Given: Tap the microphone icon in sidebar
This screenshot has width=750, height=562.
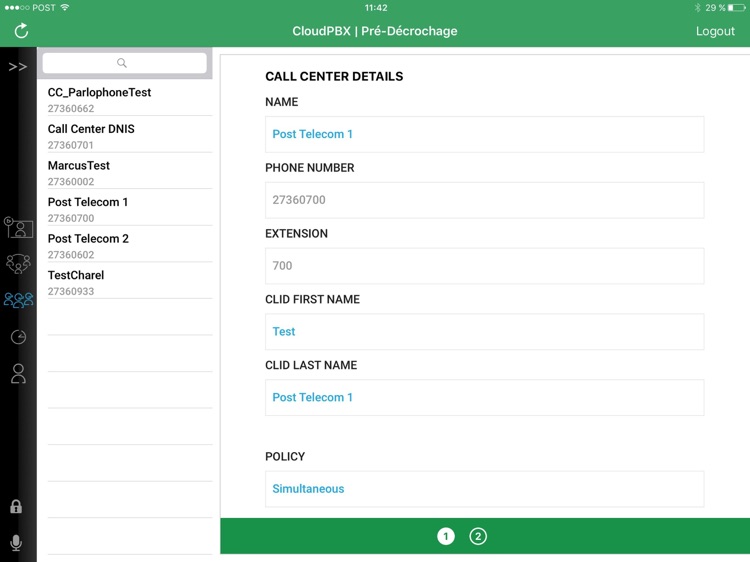Looking at the screenshot, I should (16, 542).
